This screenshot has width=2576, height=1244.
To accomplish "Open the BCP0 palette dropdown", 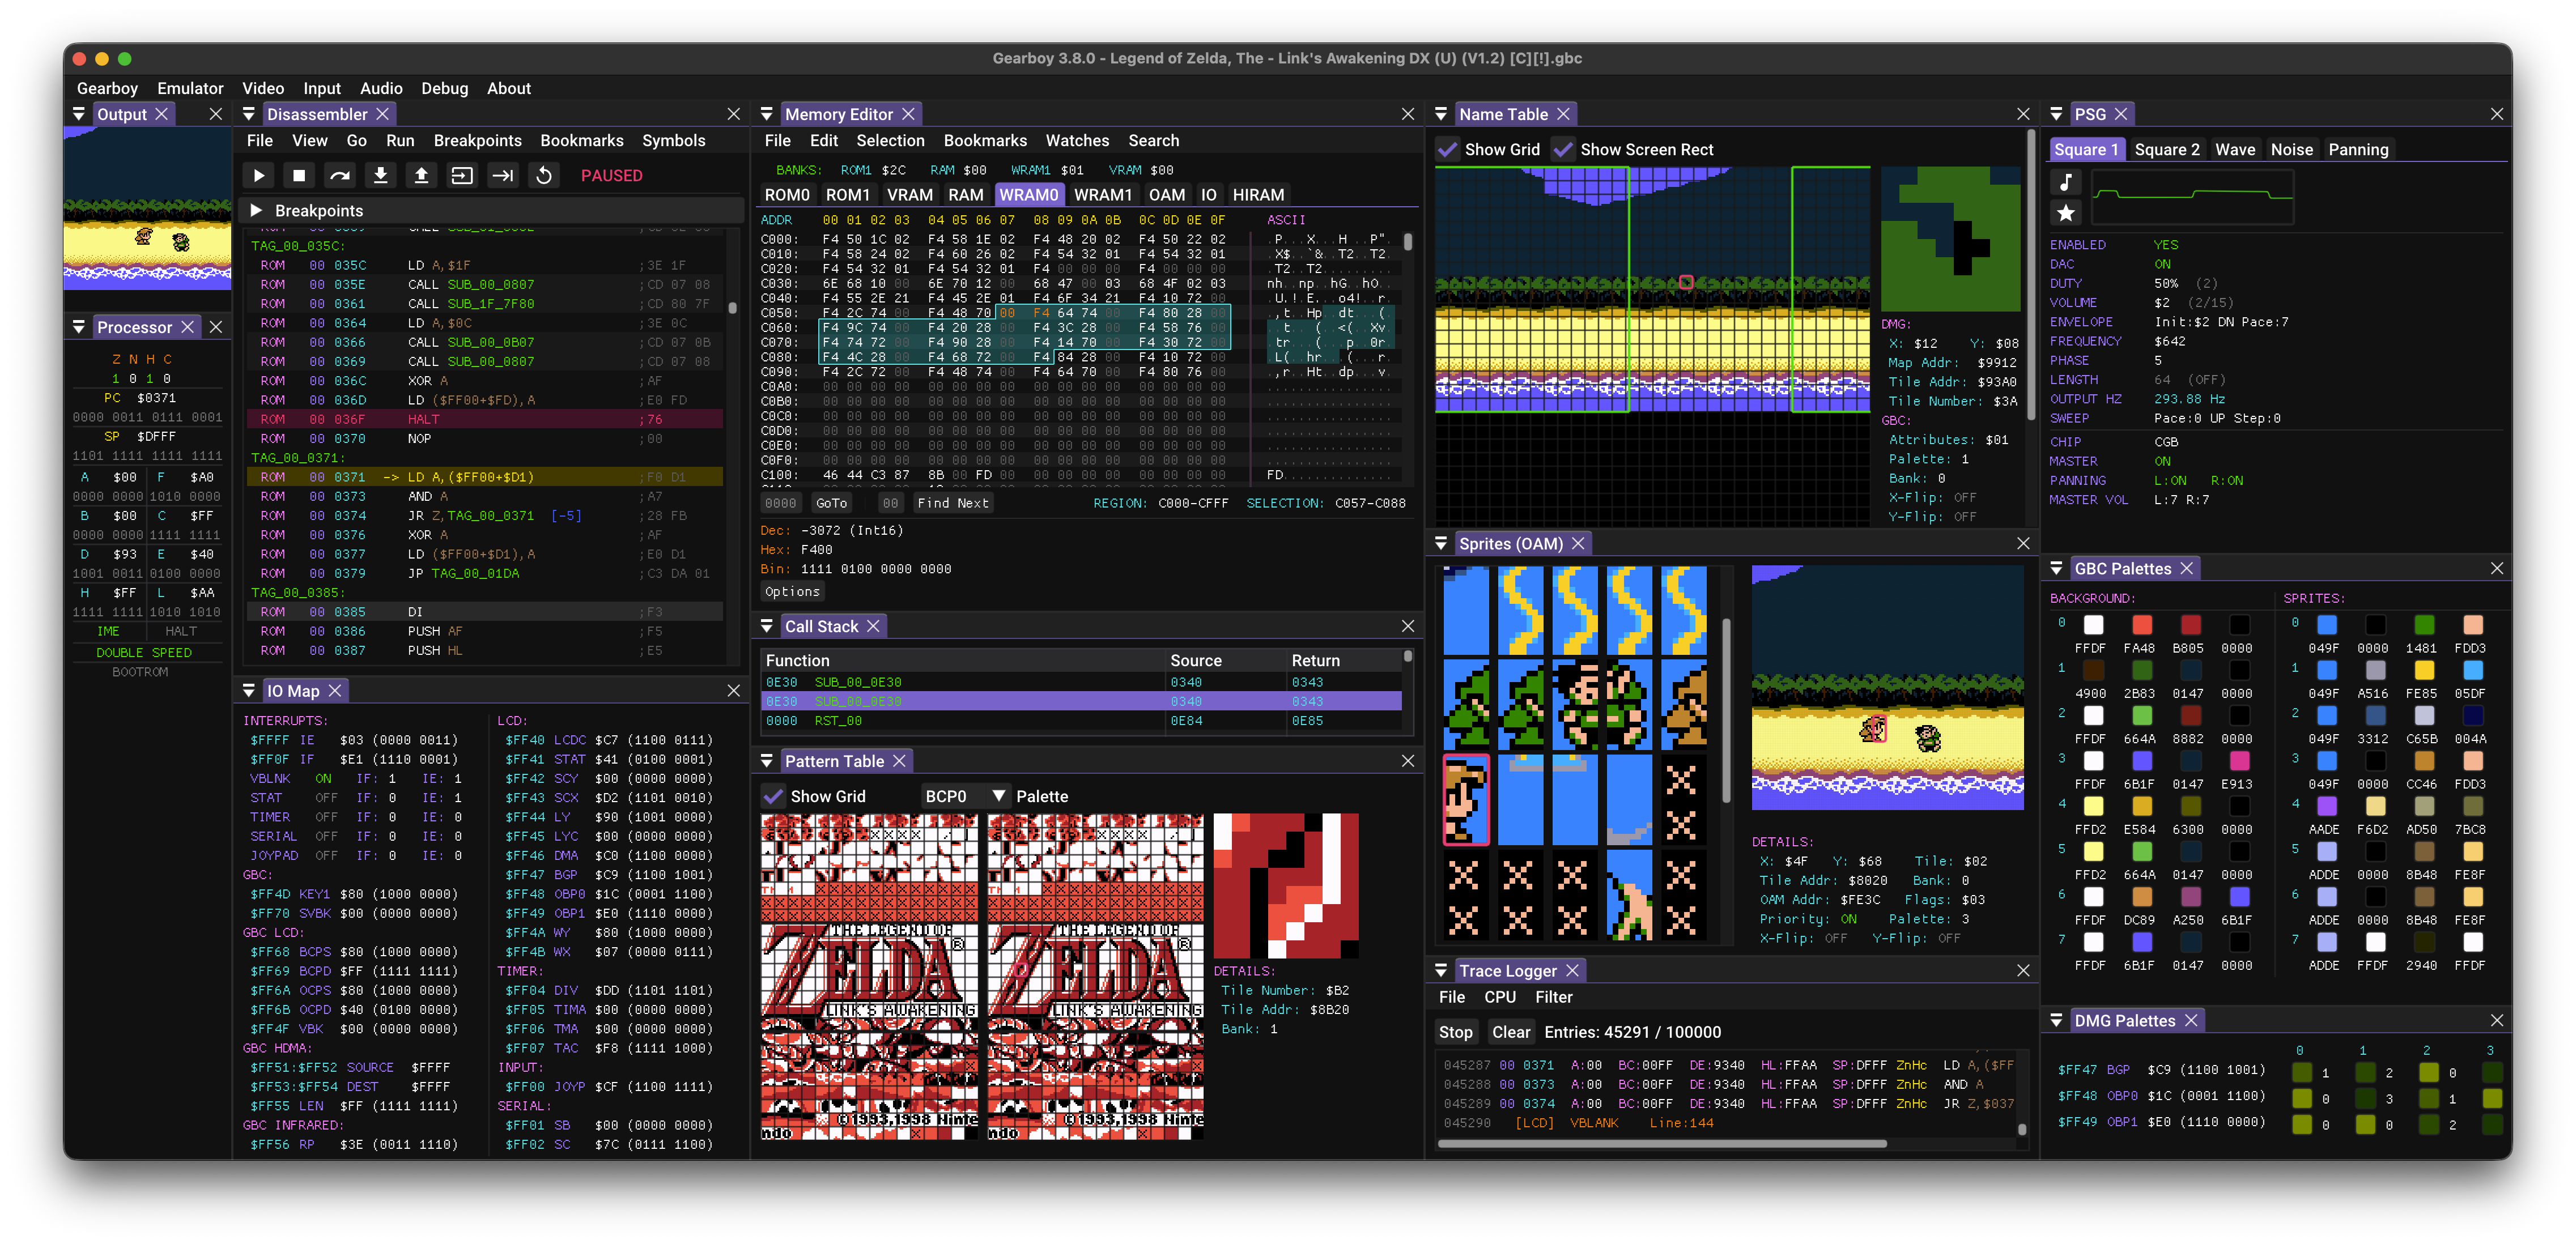I will click(997, 796).
